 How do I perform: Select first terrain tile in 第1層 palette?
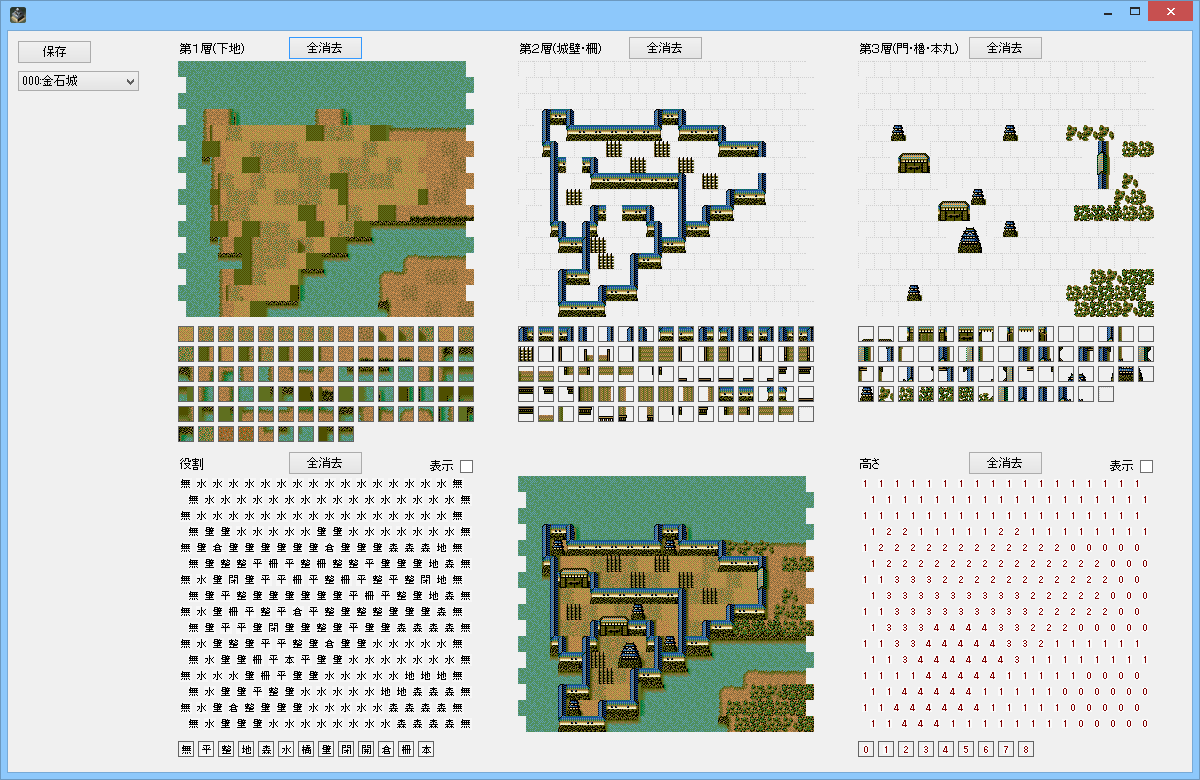186,334
